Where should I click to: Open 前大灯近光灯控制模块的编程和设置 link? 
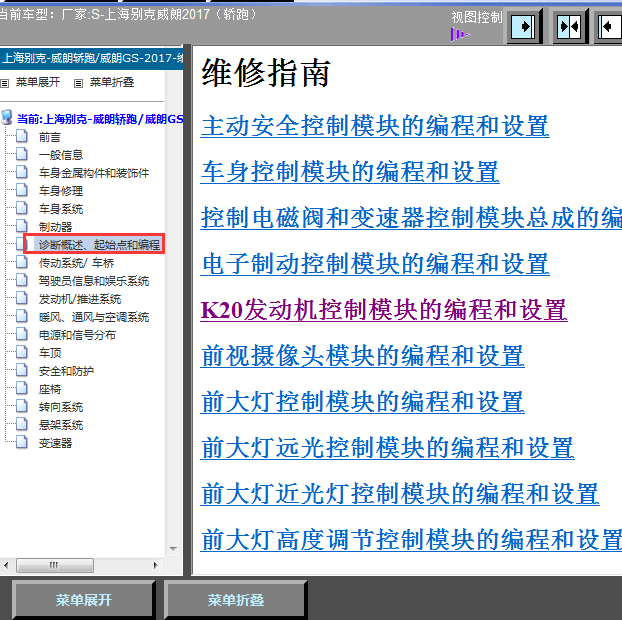(x=400, y=494)
